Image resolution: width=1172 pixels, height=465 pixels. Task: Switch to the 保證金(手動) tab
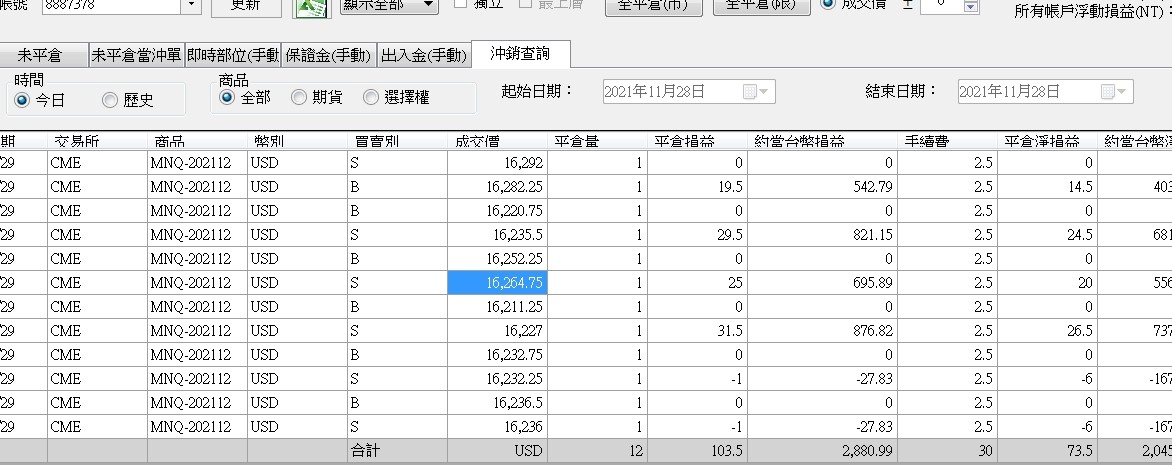pos(328,55)
